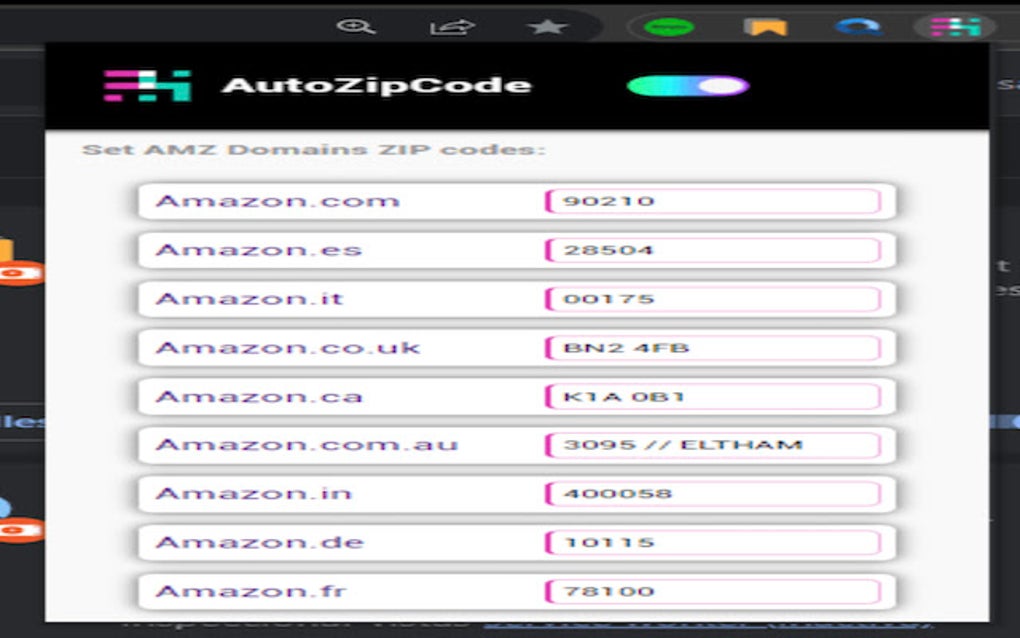Click the zoom magnifier icon in browser toolbar

(x=356, y=27)
